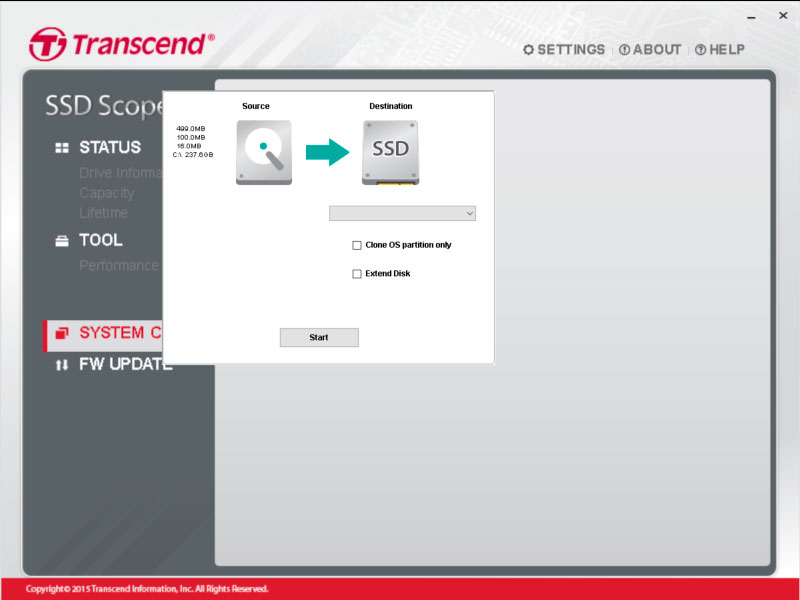Open the Lifetime status page

(x=103, y=213)
